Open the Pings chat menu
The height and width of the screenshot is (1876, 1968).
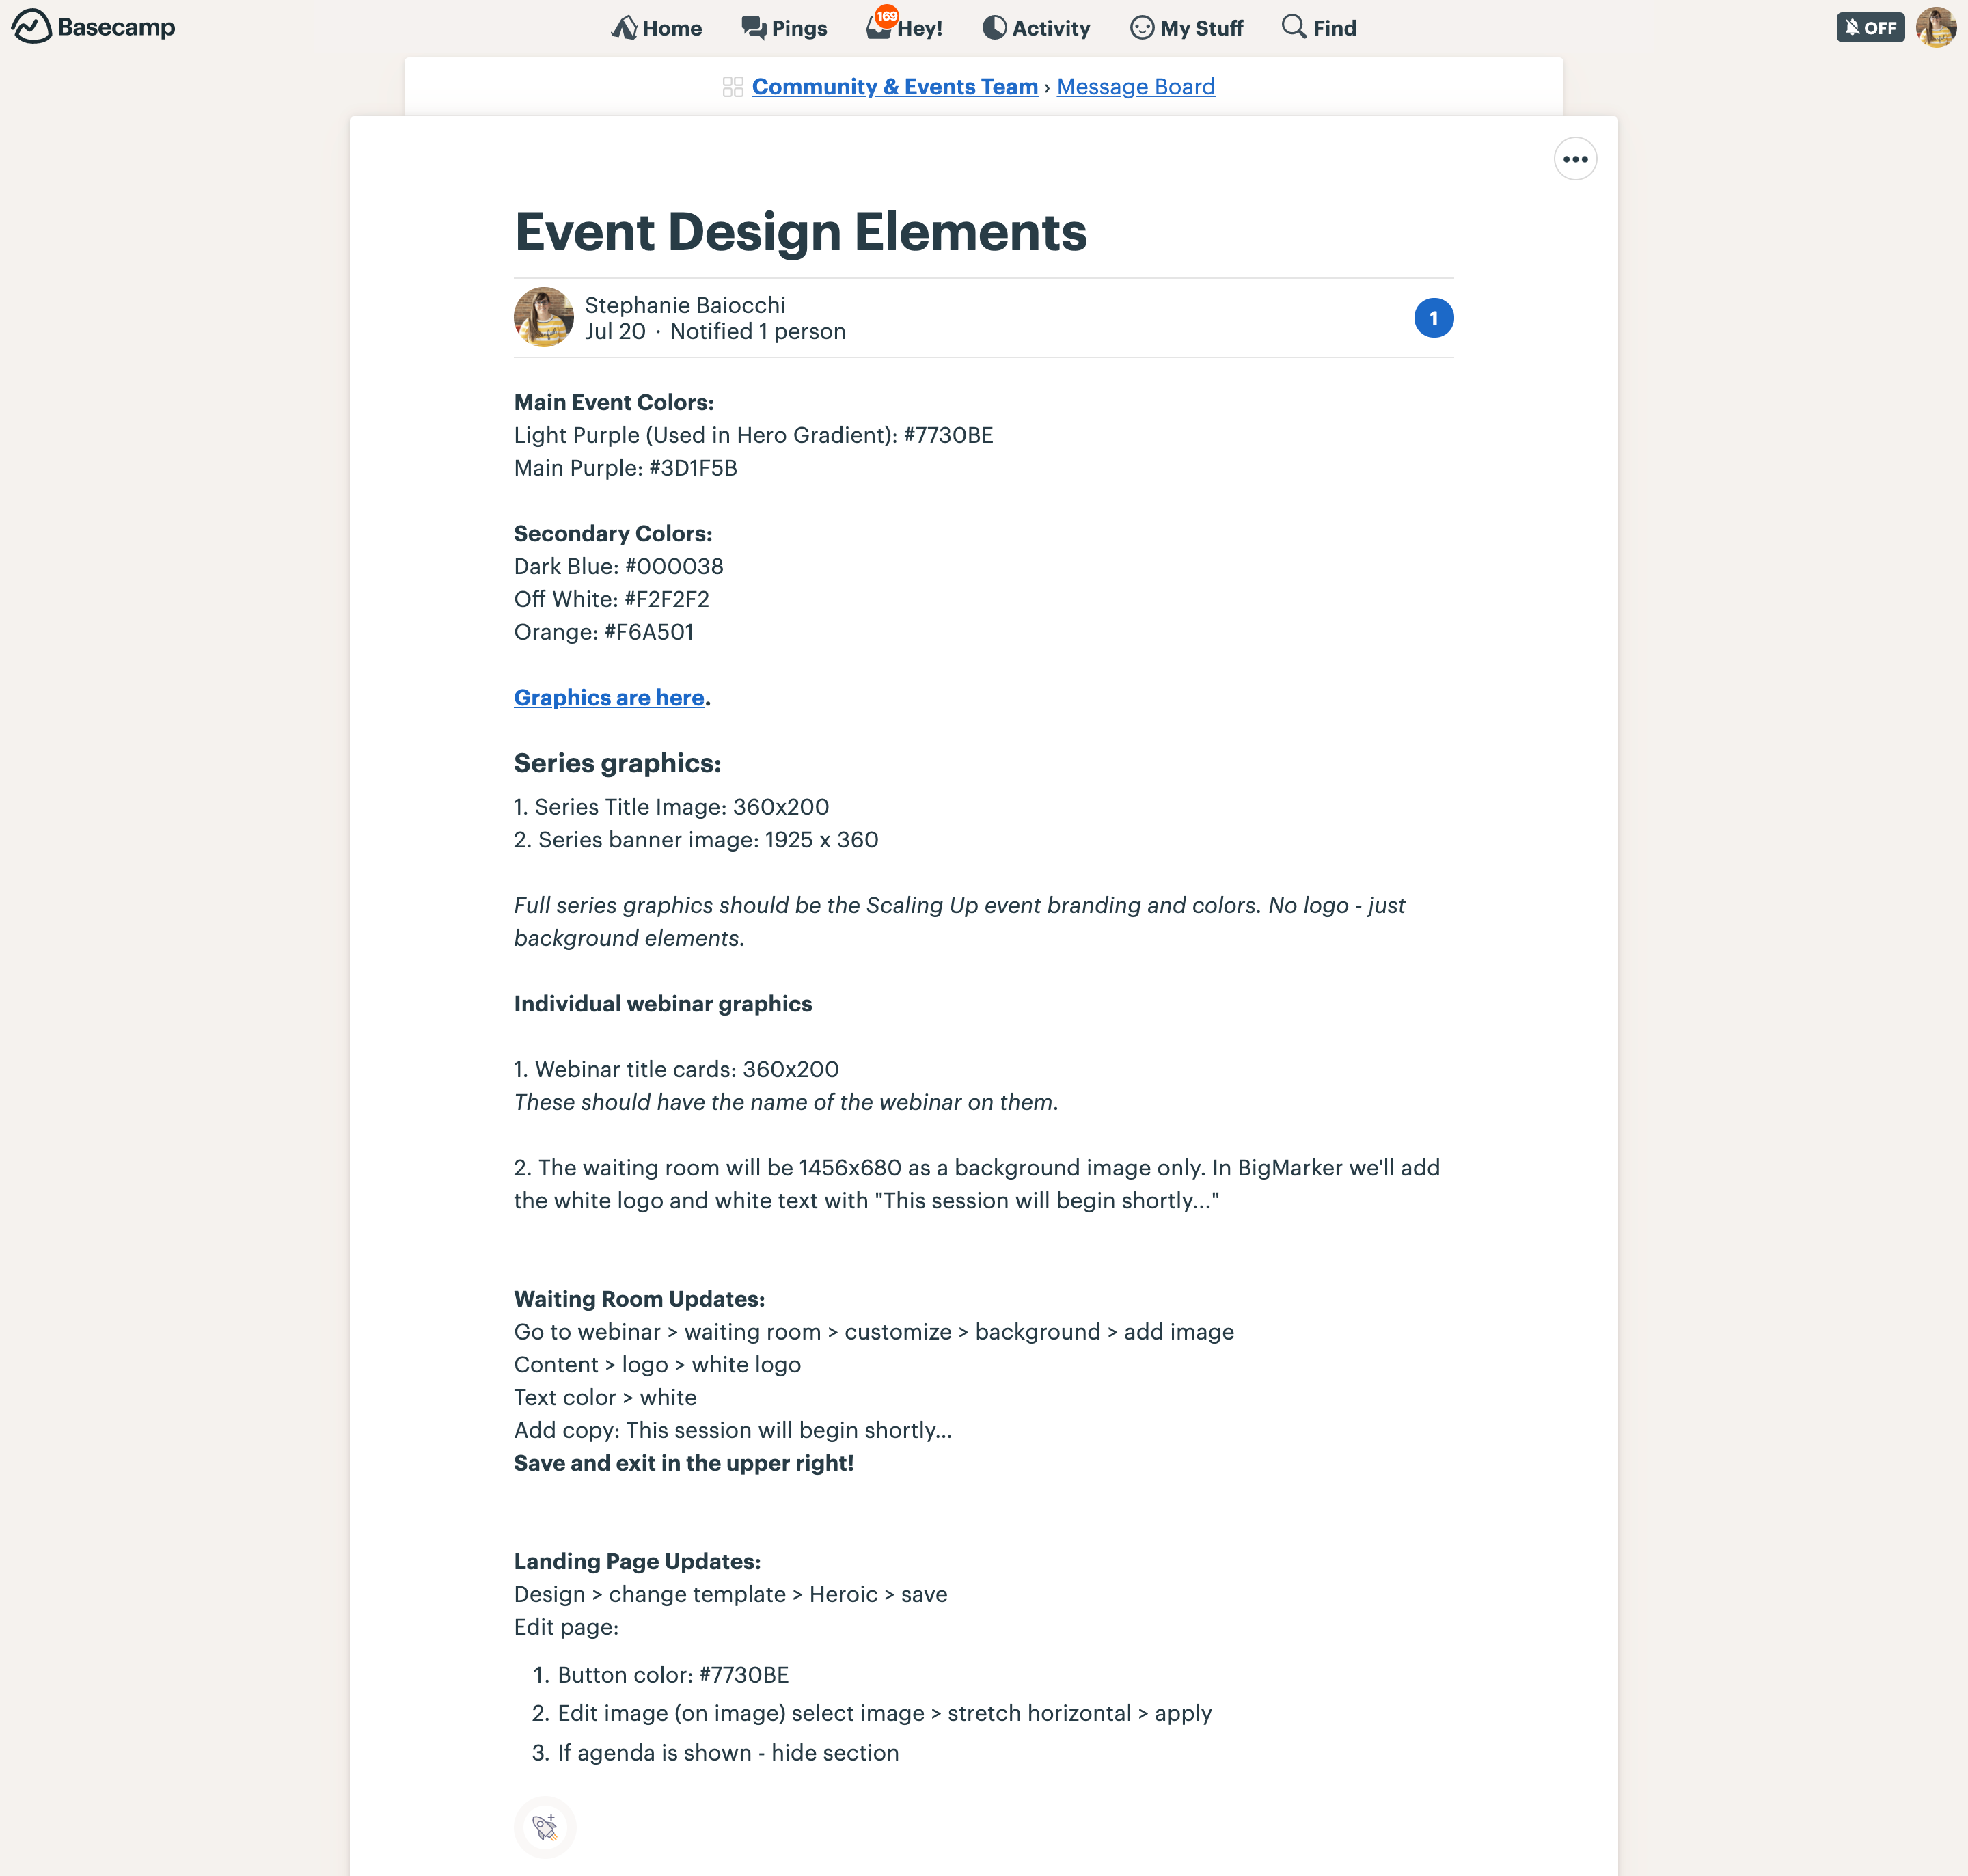(x=784, y=28)
